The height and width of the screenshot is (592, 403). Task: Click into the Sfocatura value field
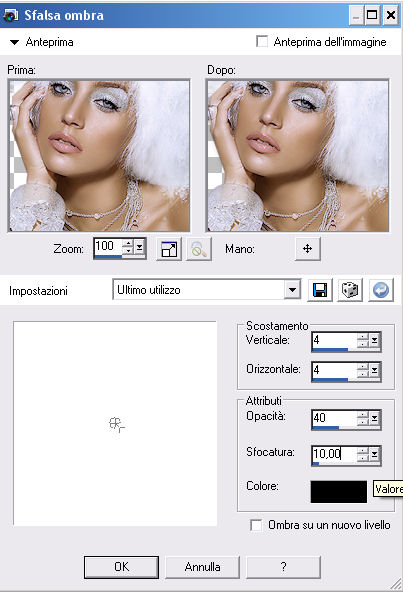pos(335,454)
